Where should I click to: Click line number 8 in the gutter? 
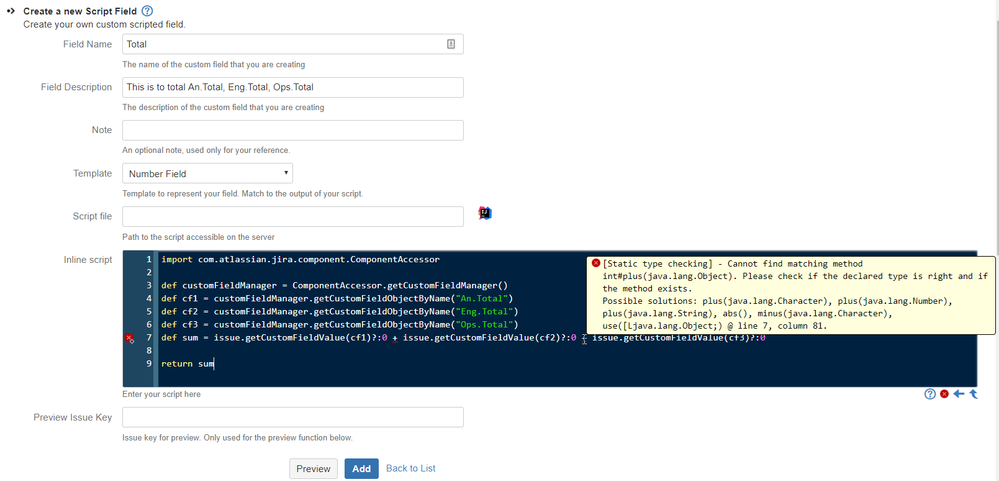tap(148, 350)
